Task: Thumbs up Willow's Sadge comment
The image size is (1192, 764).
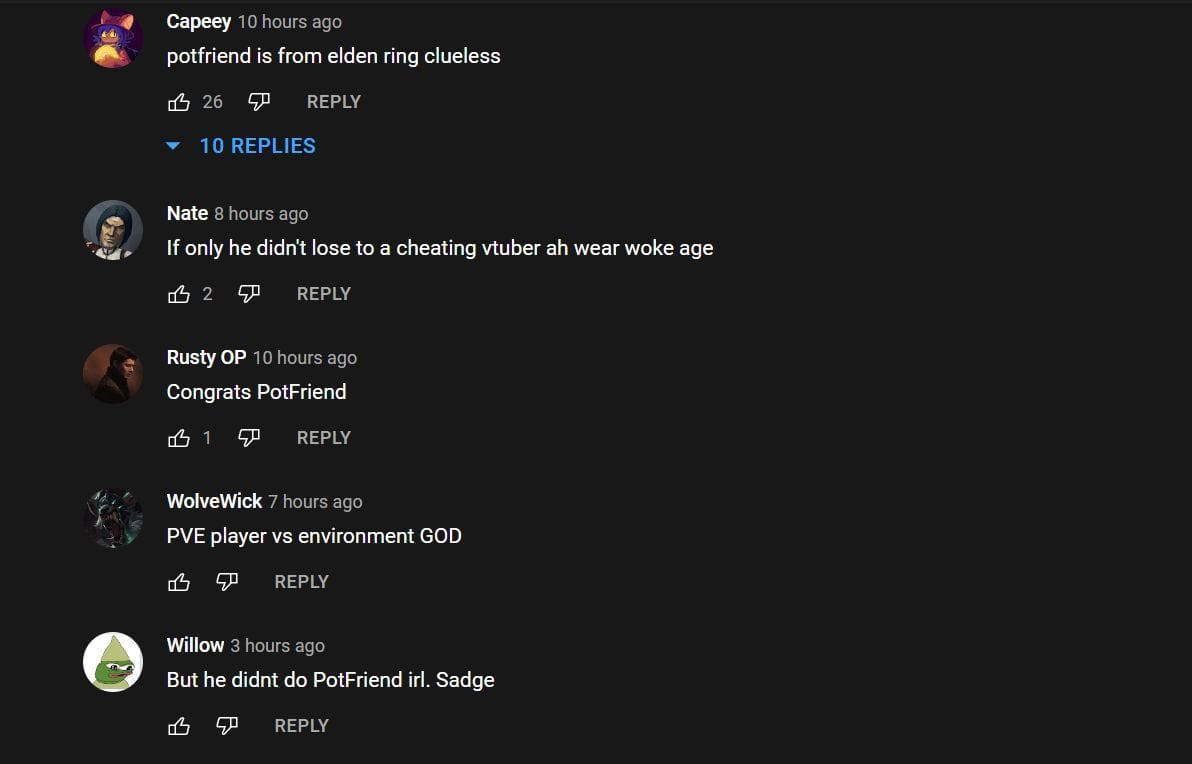Action: pos(179,726)
